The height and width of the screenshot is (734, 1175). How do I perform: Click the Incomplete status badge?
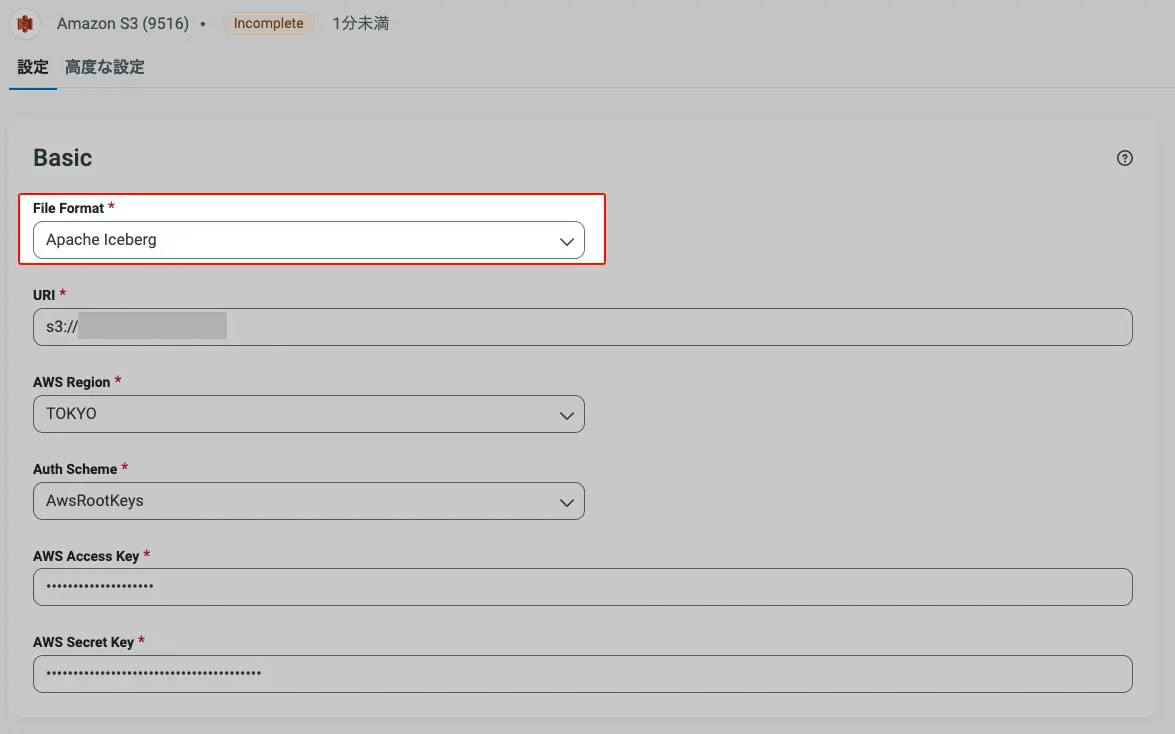[268, 23]
